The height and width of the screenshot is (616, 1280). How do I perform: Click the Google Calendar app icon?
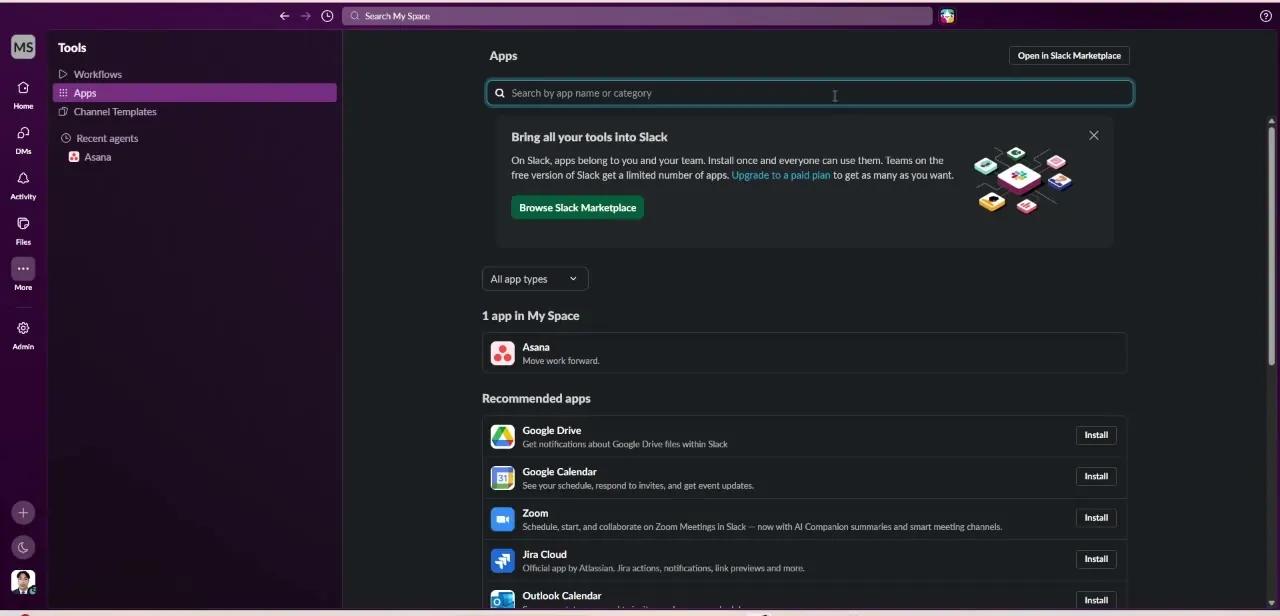503,478
